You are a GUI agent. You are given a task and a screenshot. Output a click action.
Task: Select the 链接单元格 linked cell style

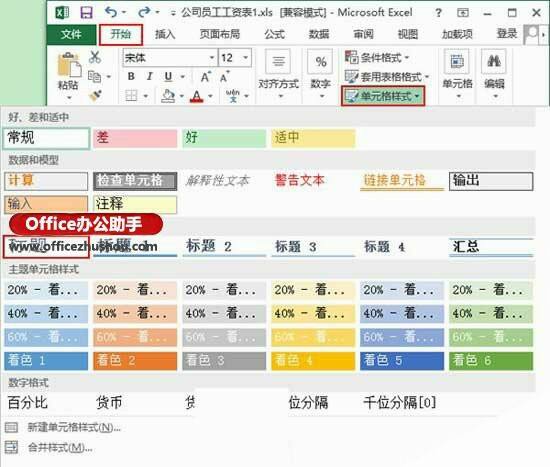[x=402, y=181]
